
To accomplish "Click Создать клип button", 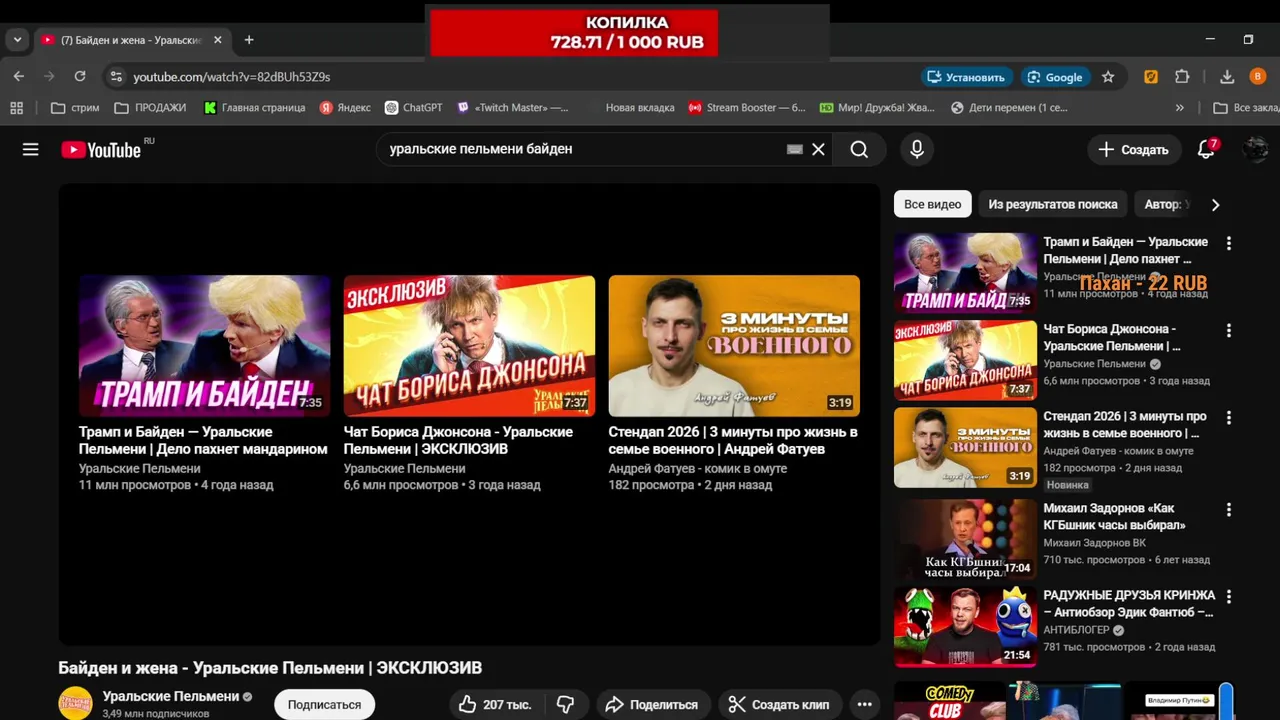I will pyautogui.click(x=780, y=705).
